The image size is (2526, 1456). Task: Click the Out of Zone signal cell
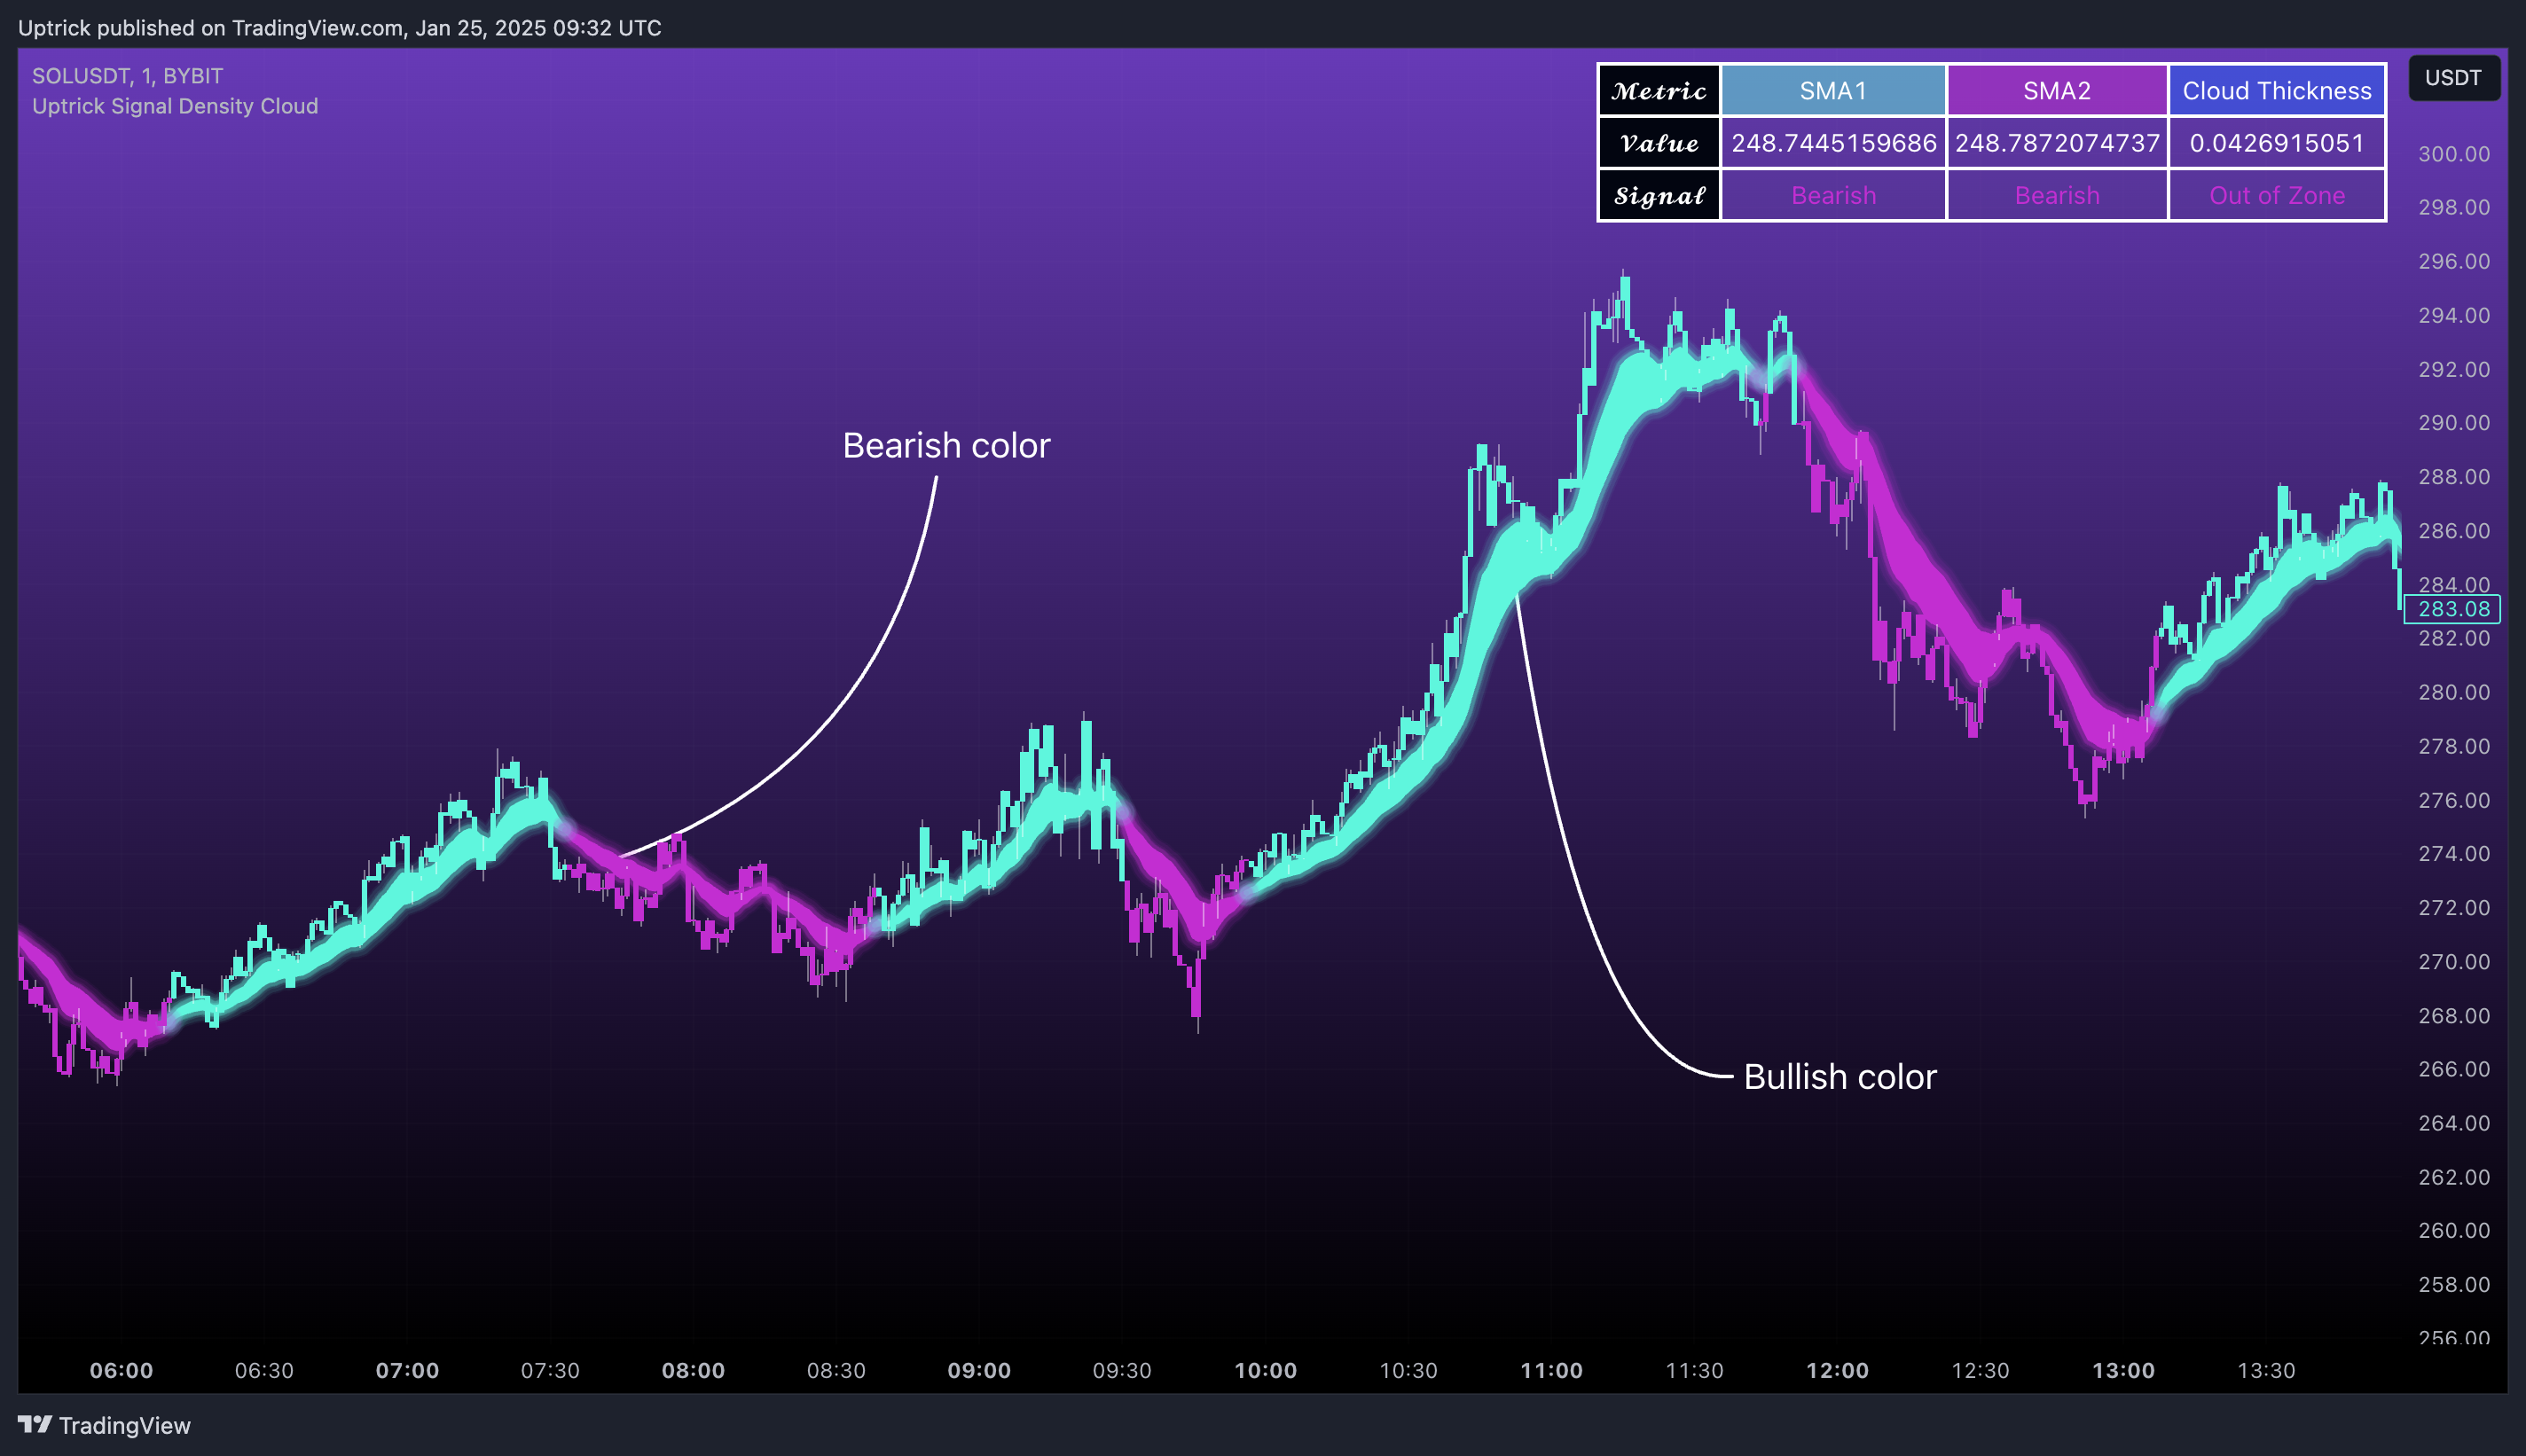pos(2277,195)
